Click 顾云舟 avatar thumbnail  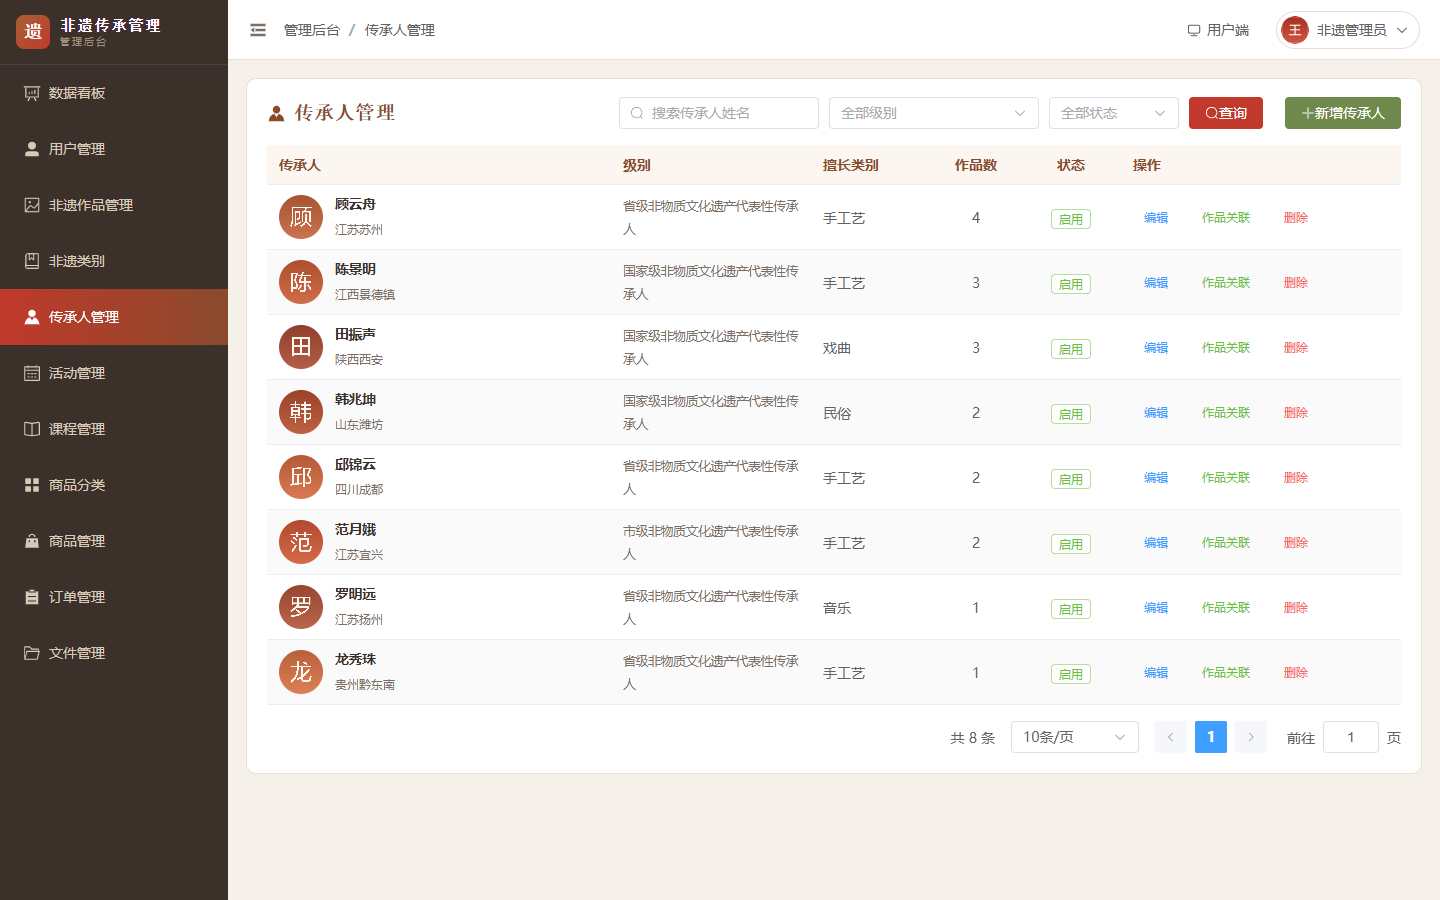[x=301, y=217]
